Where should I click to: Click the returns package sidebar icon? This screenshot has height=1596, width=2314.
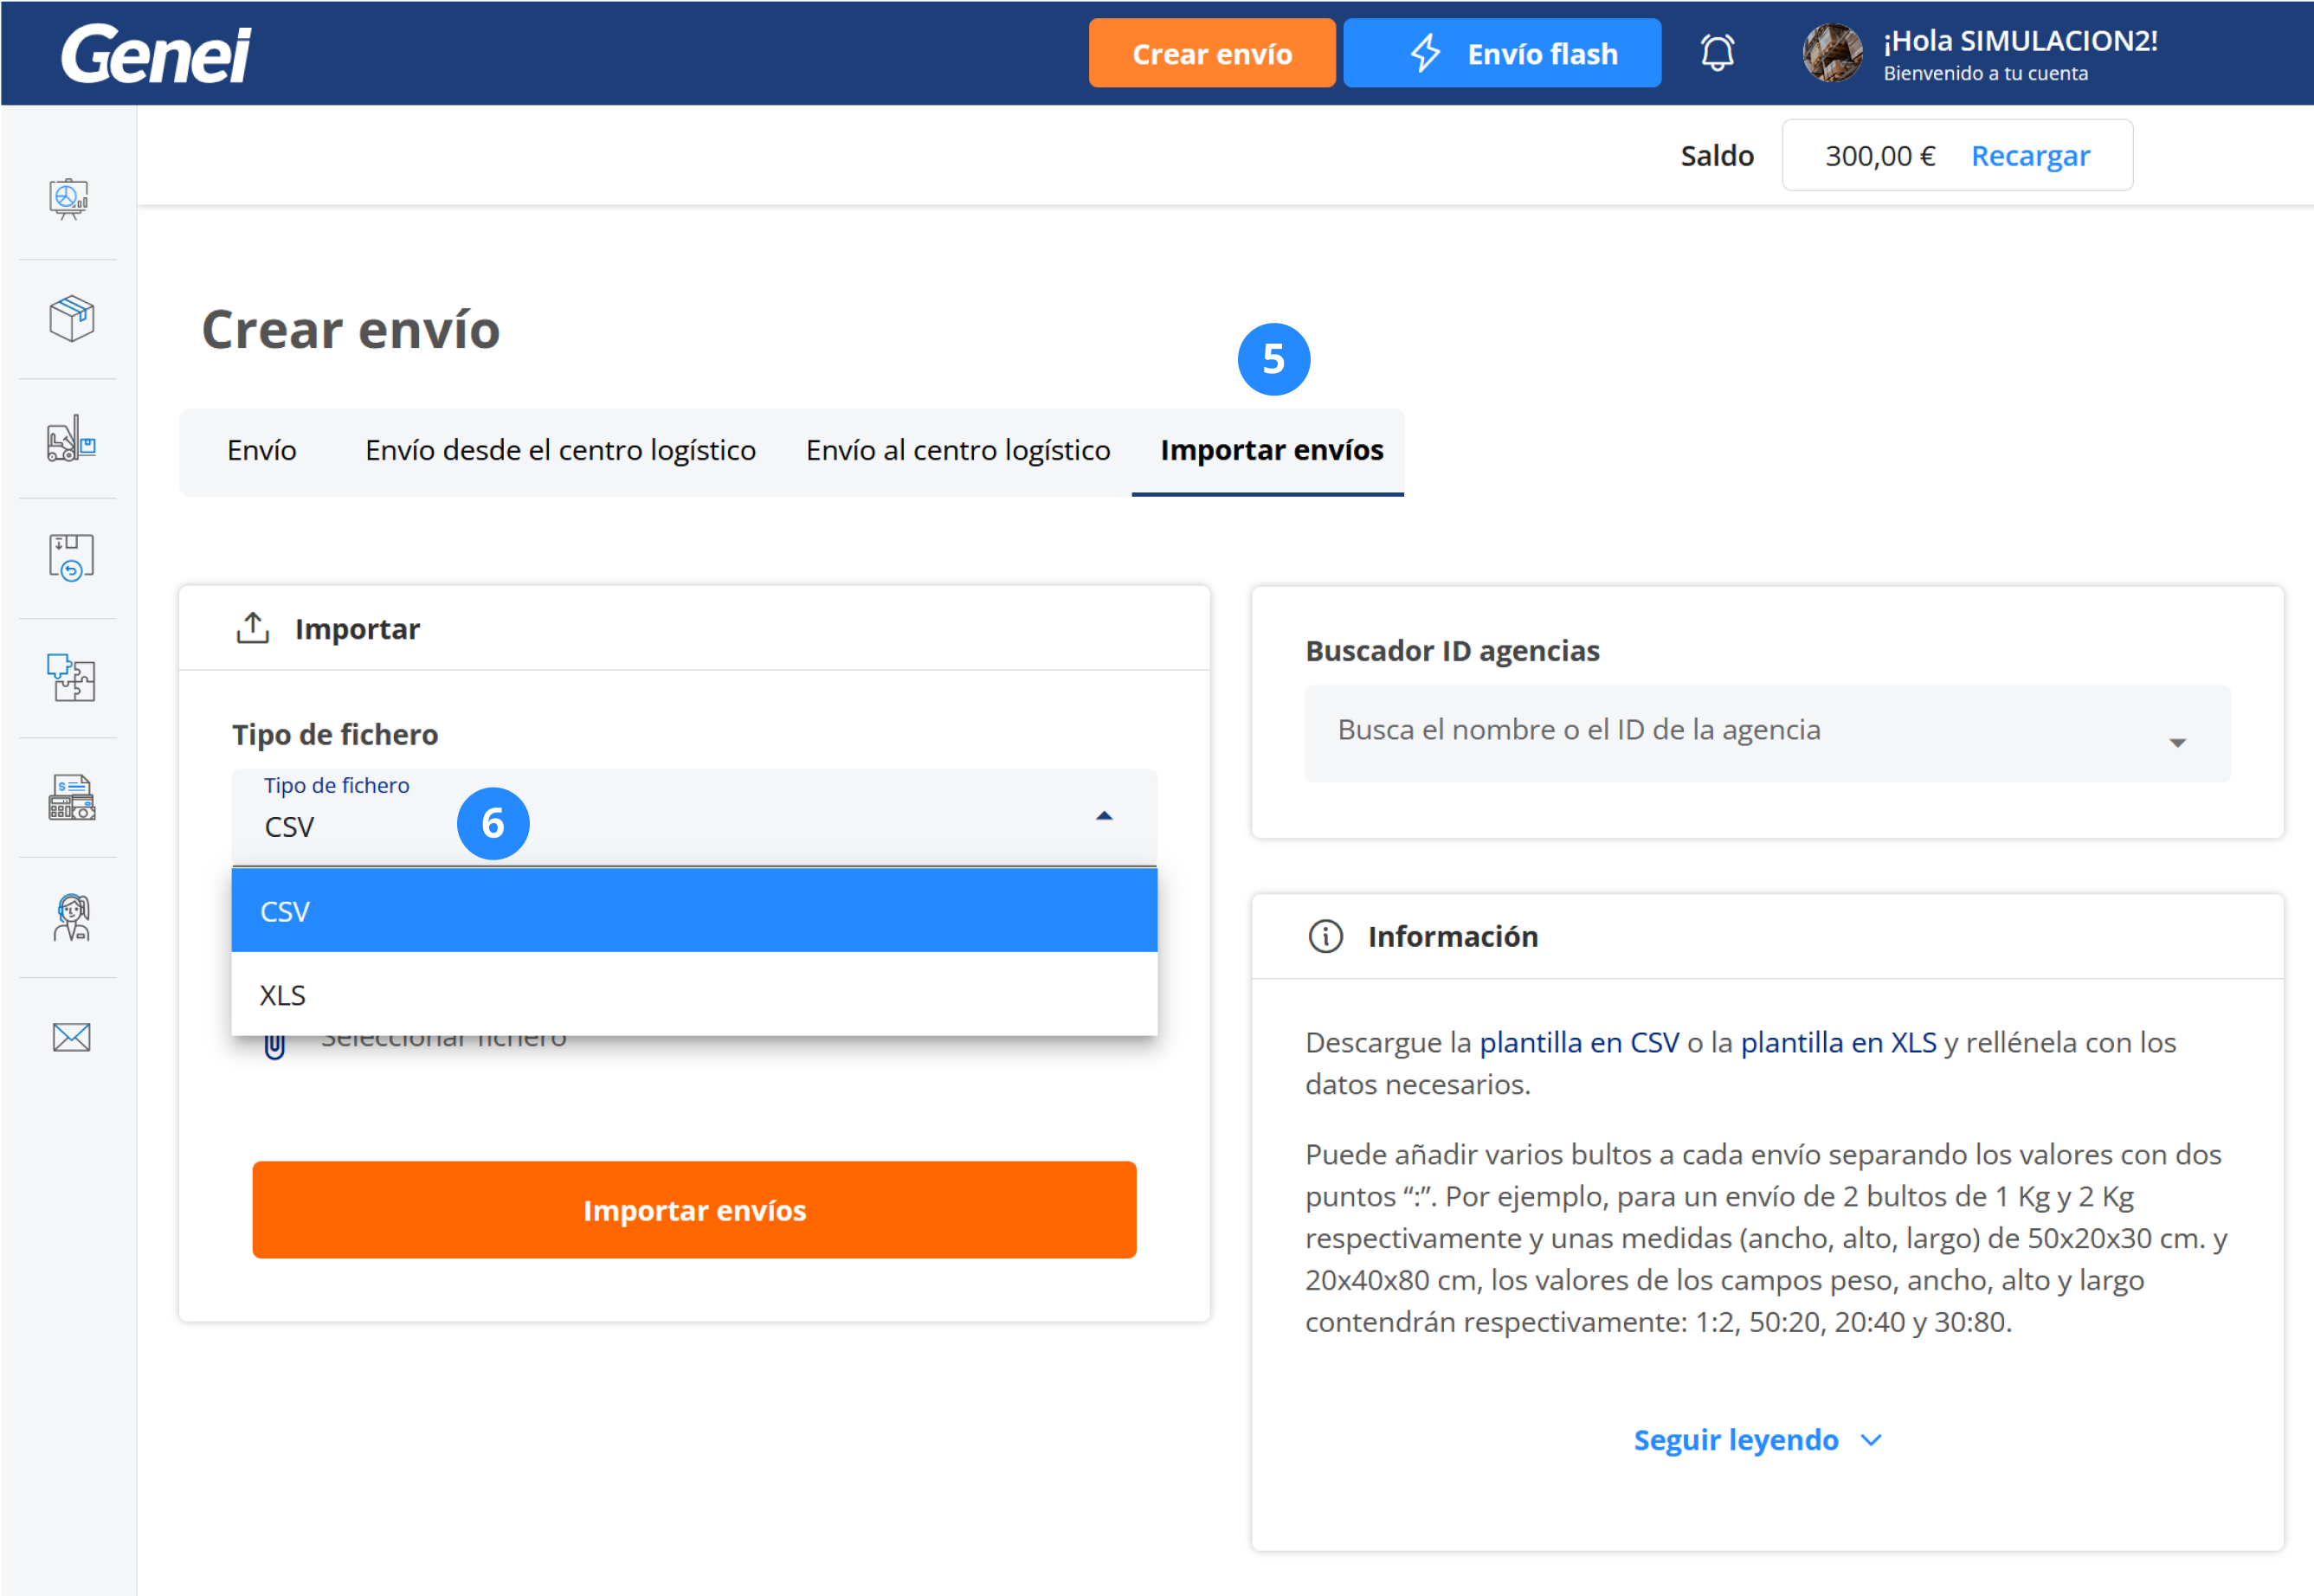[x=71, y=558]
